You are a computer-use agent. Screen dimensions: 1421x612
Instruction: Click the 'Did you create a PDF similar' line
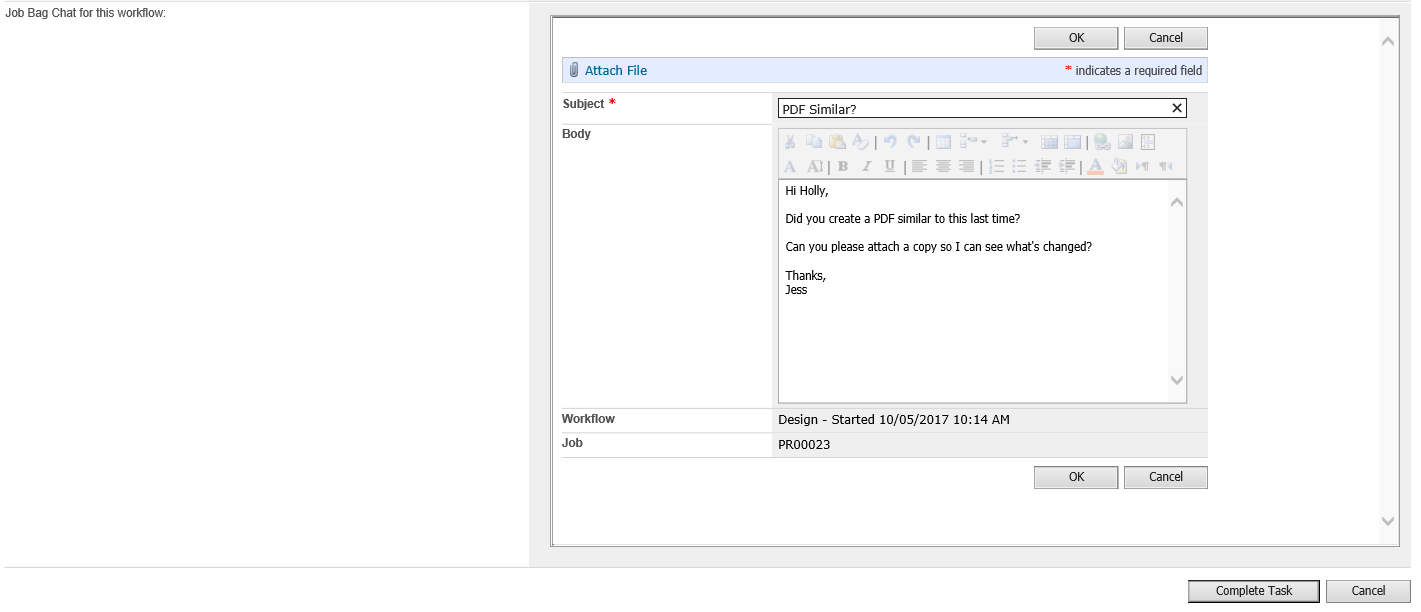903,219
